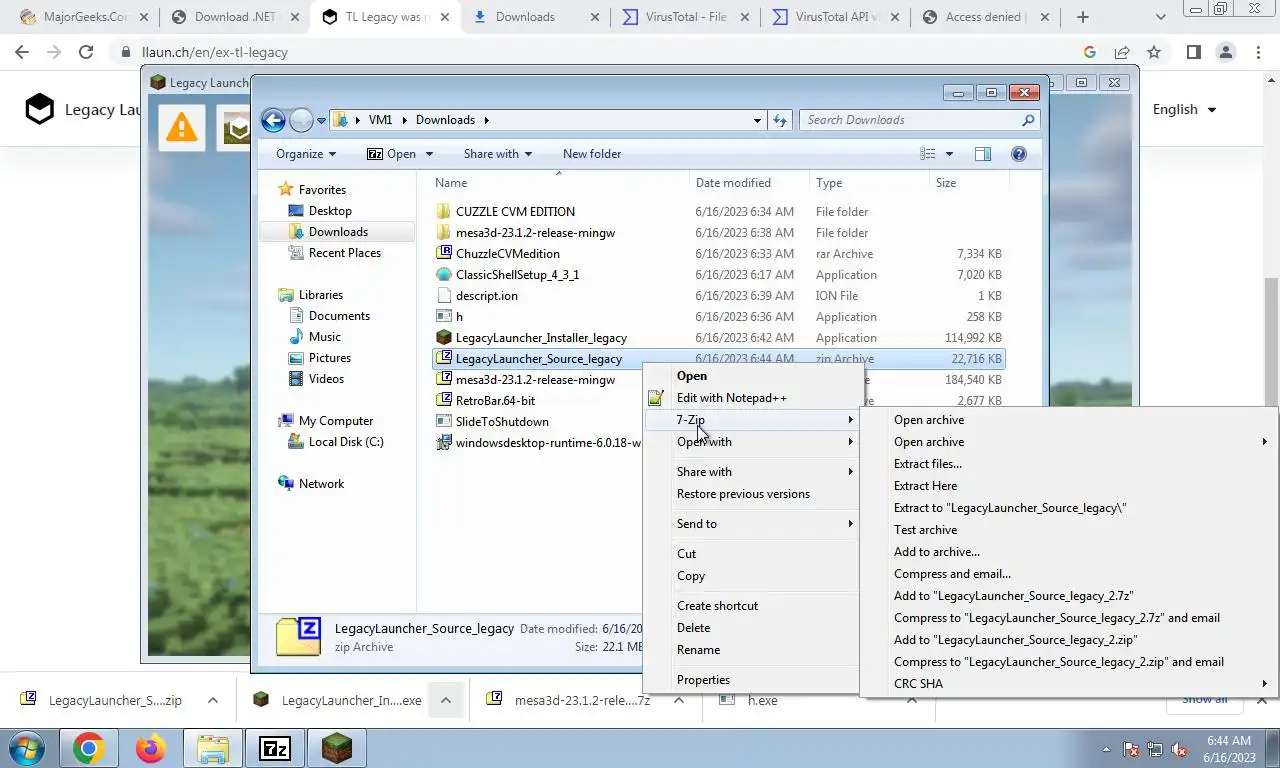Screen dimensions: 1280x768
Task: Select Edit with Notepad++
Action: pyautogui.click(x=731, y=398)
